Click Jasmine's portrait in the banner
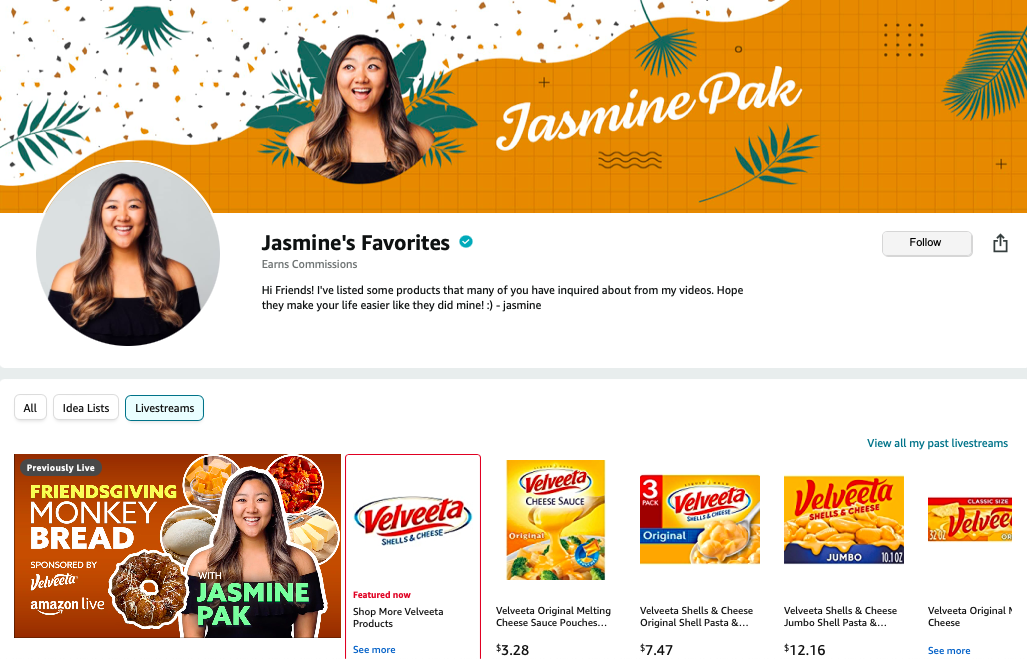 point(362,108)
